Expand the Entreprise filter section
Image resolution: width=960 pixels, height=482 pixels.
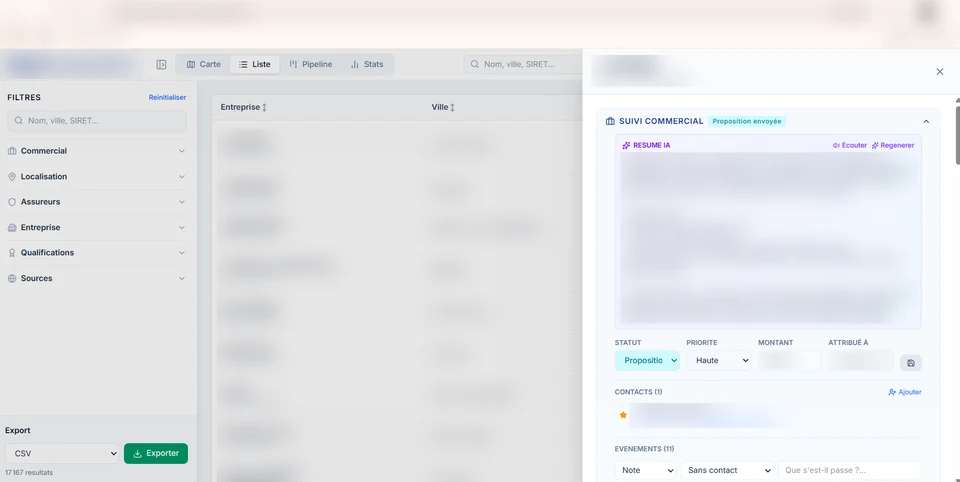(x=97, y=227)
